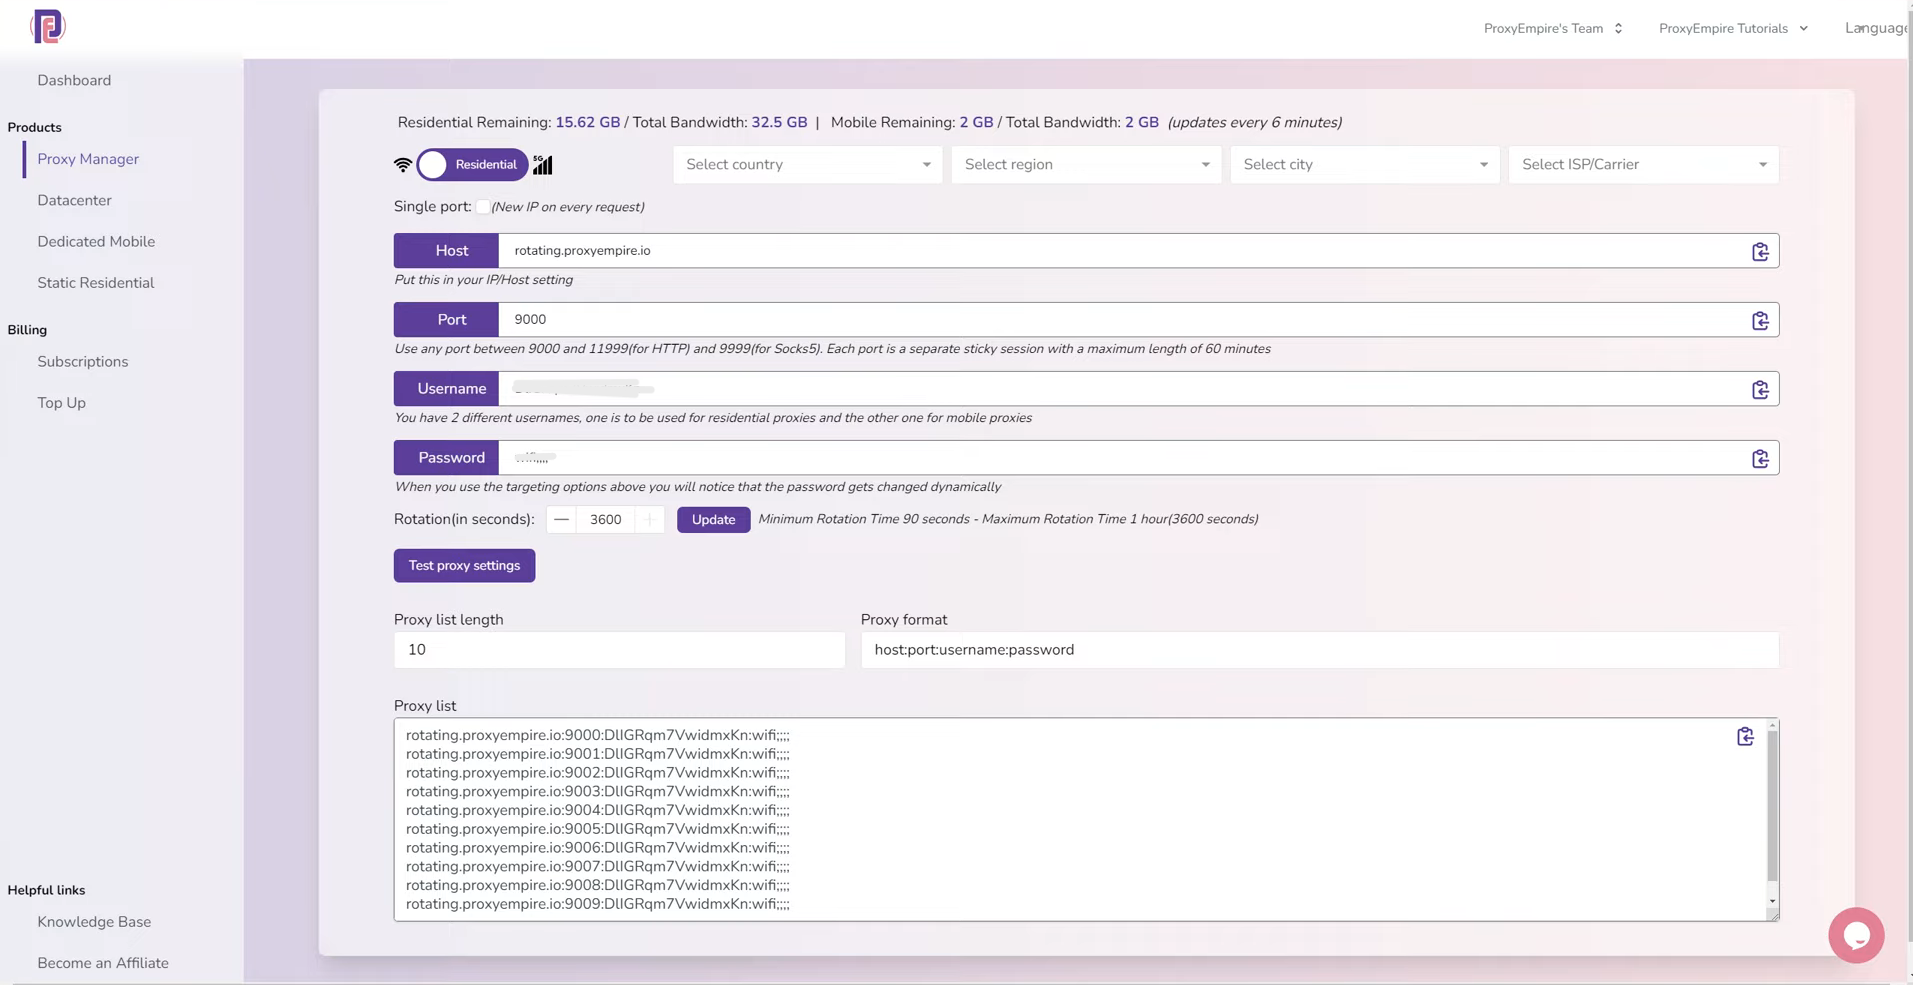The width and height of the screenshot is (1913, 985).
Task: Open Subscriptions under Billing
Action: (83, 362)
